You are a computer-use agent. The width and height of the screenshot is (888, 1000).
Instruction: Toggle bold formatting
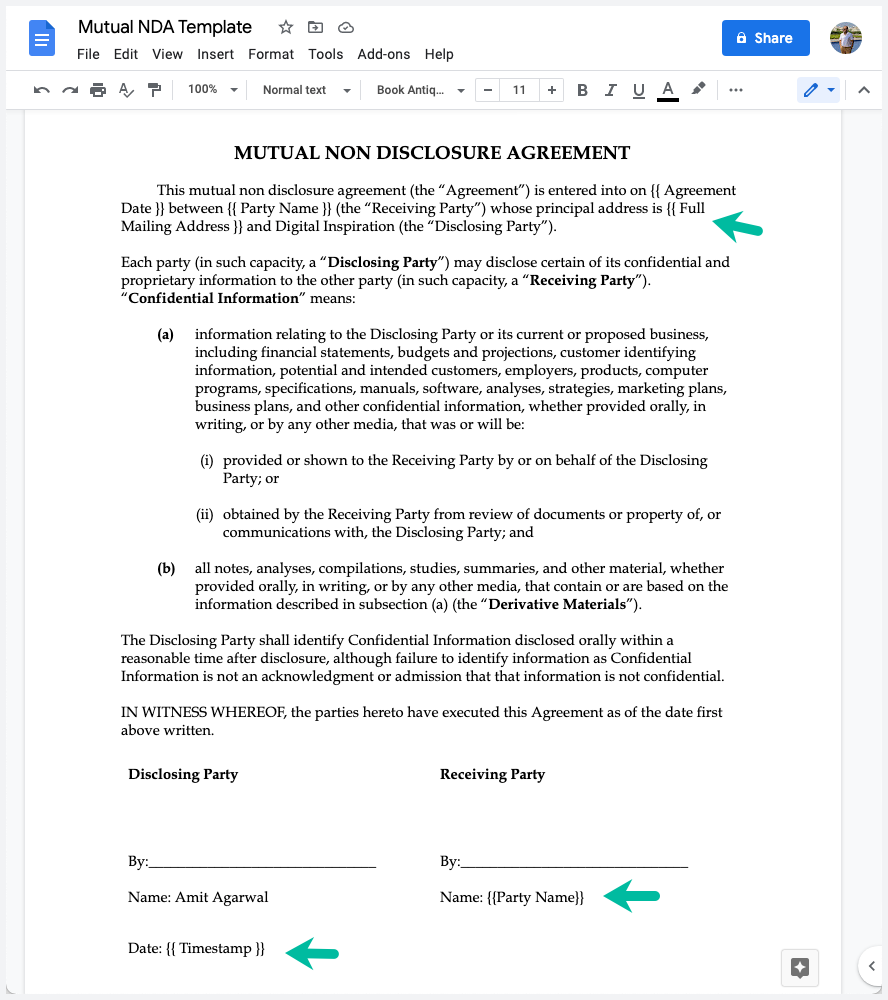tap(582, 90)
